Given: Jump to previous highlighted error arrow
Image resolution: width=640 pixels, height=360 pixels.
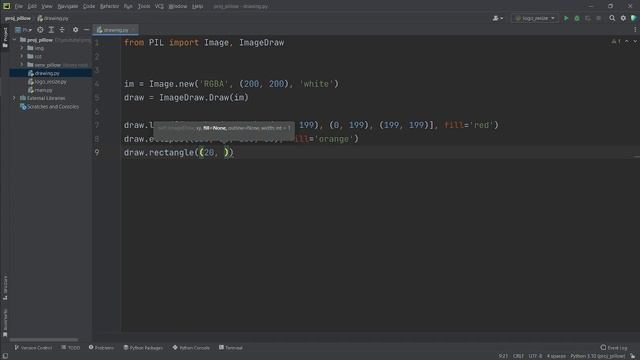Looking at the screenshot, I should (627, 41).
